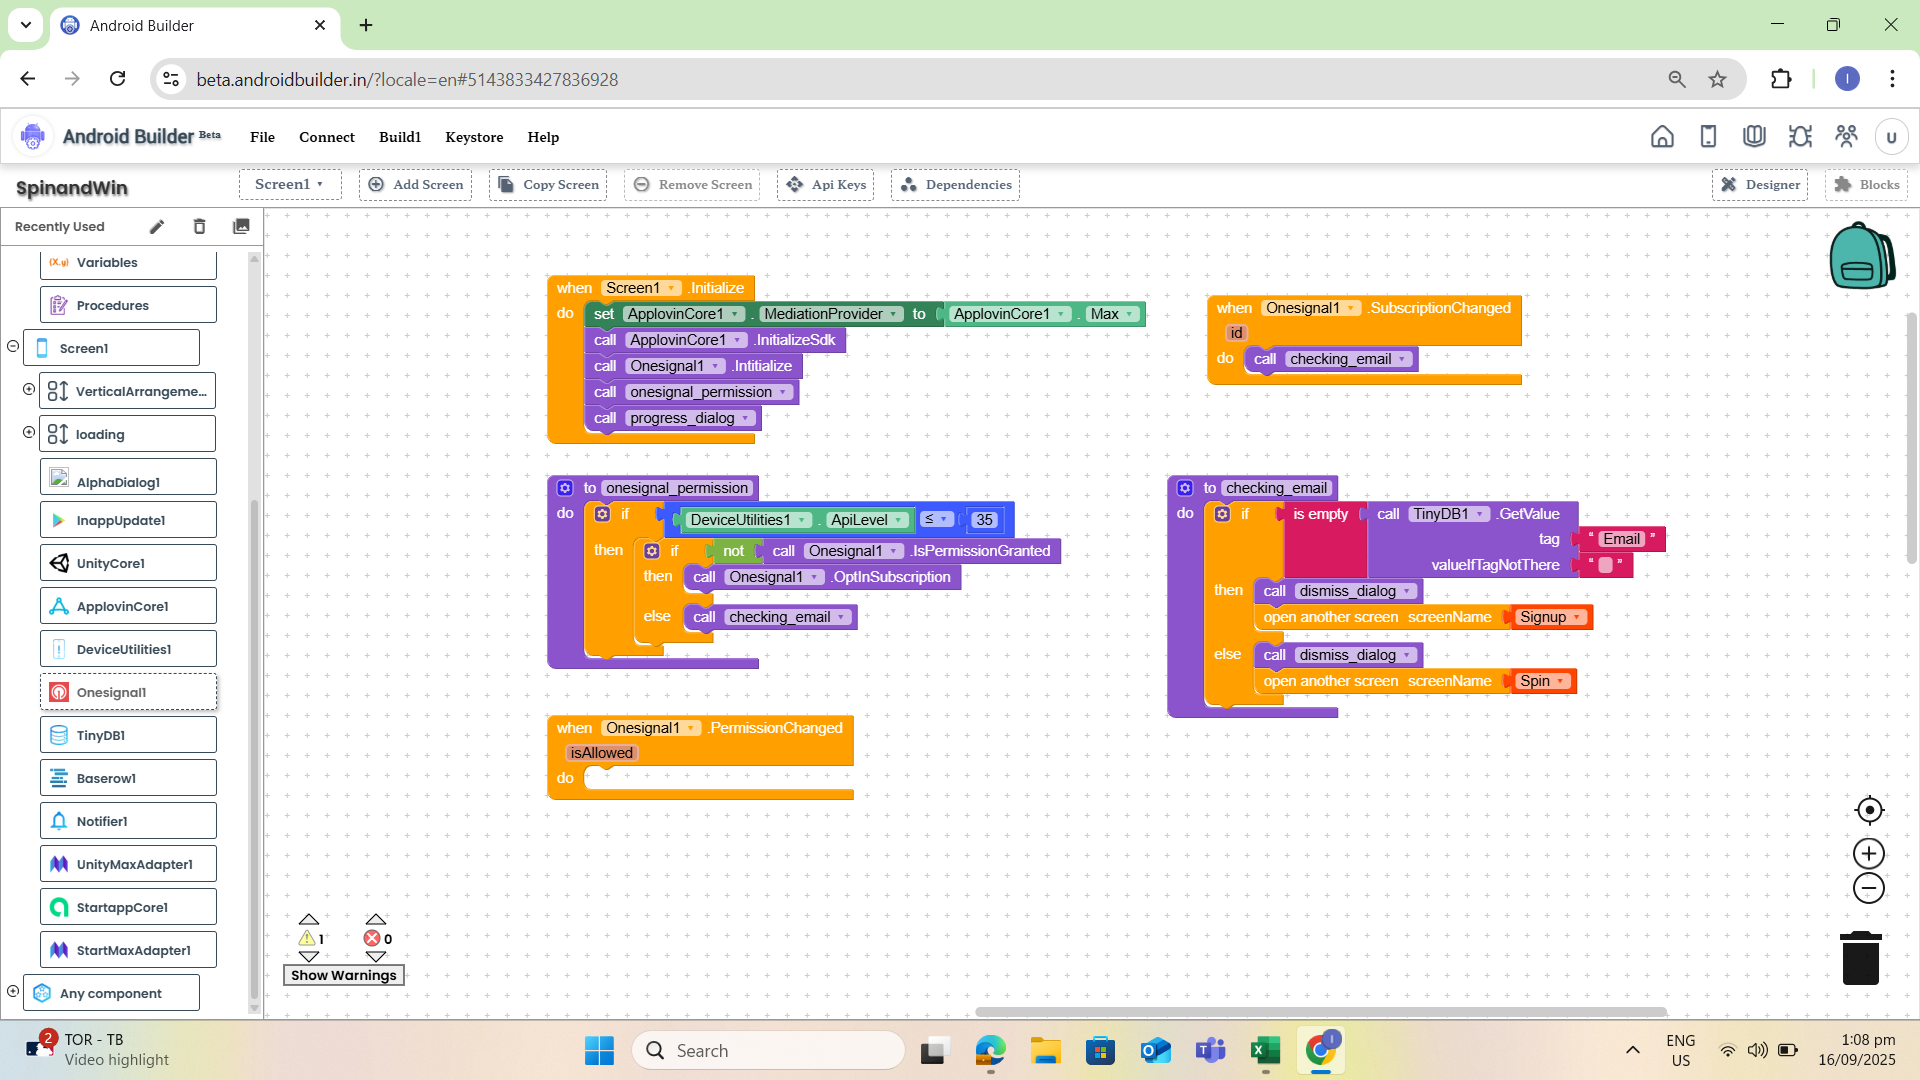
Task: Click the Show Warnings button
Action: pos(343,975)
